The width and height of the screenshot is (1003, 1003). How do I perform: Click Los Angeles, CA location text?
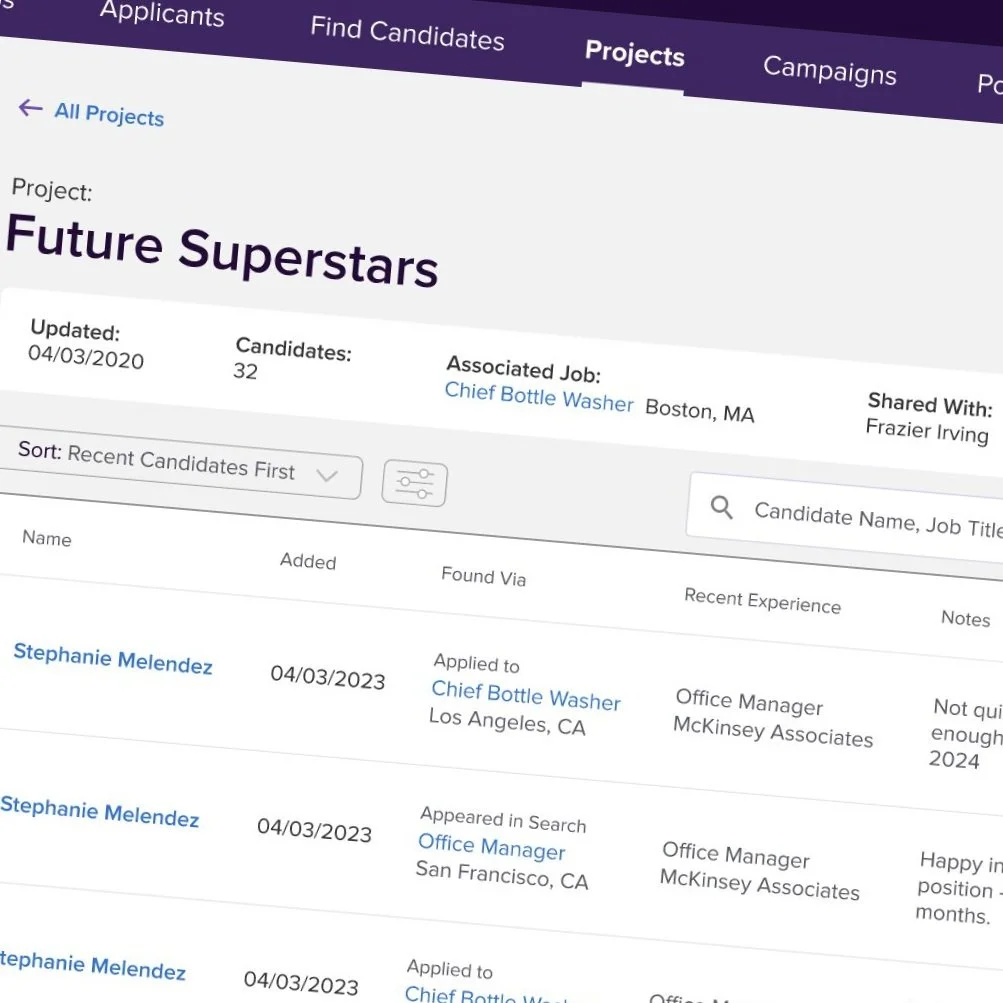click(507, 722)
